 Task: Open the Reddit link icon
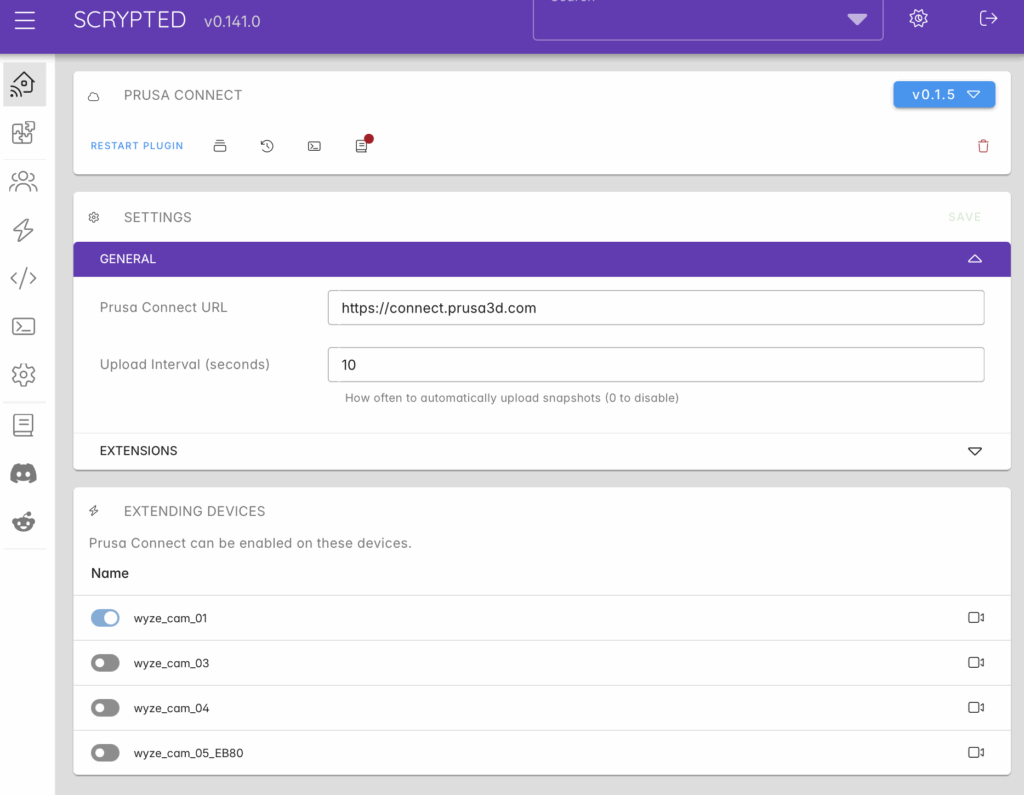click(x=23, y=521)
